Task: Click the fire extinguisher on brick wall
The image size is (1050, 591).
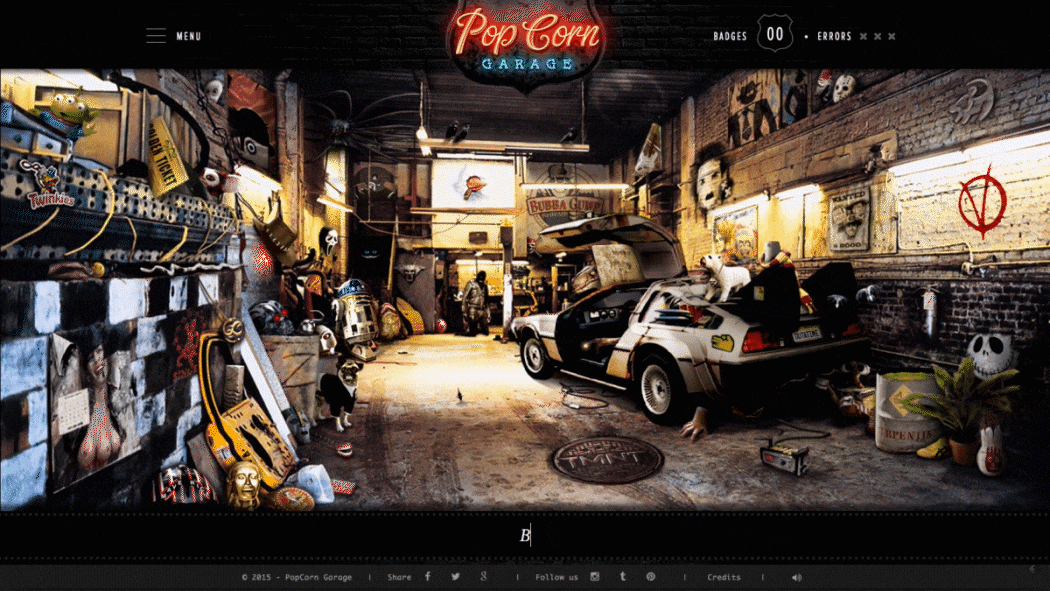Action: click(x=929, y=313)
